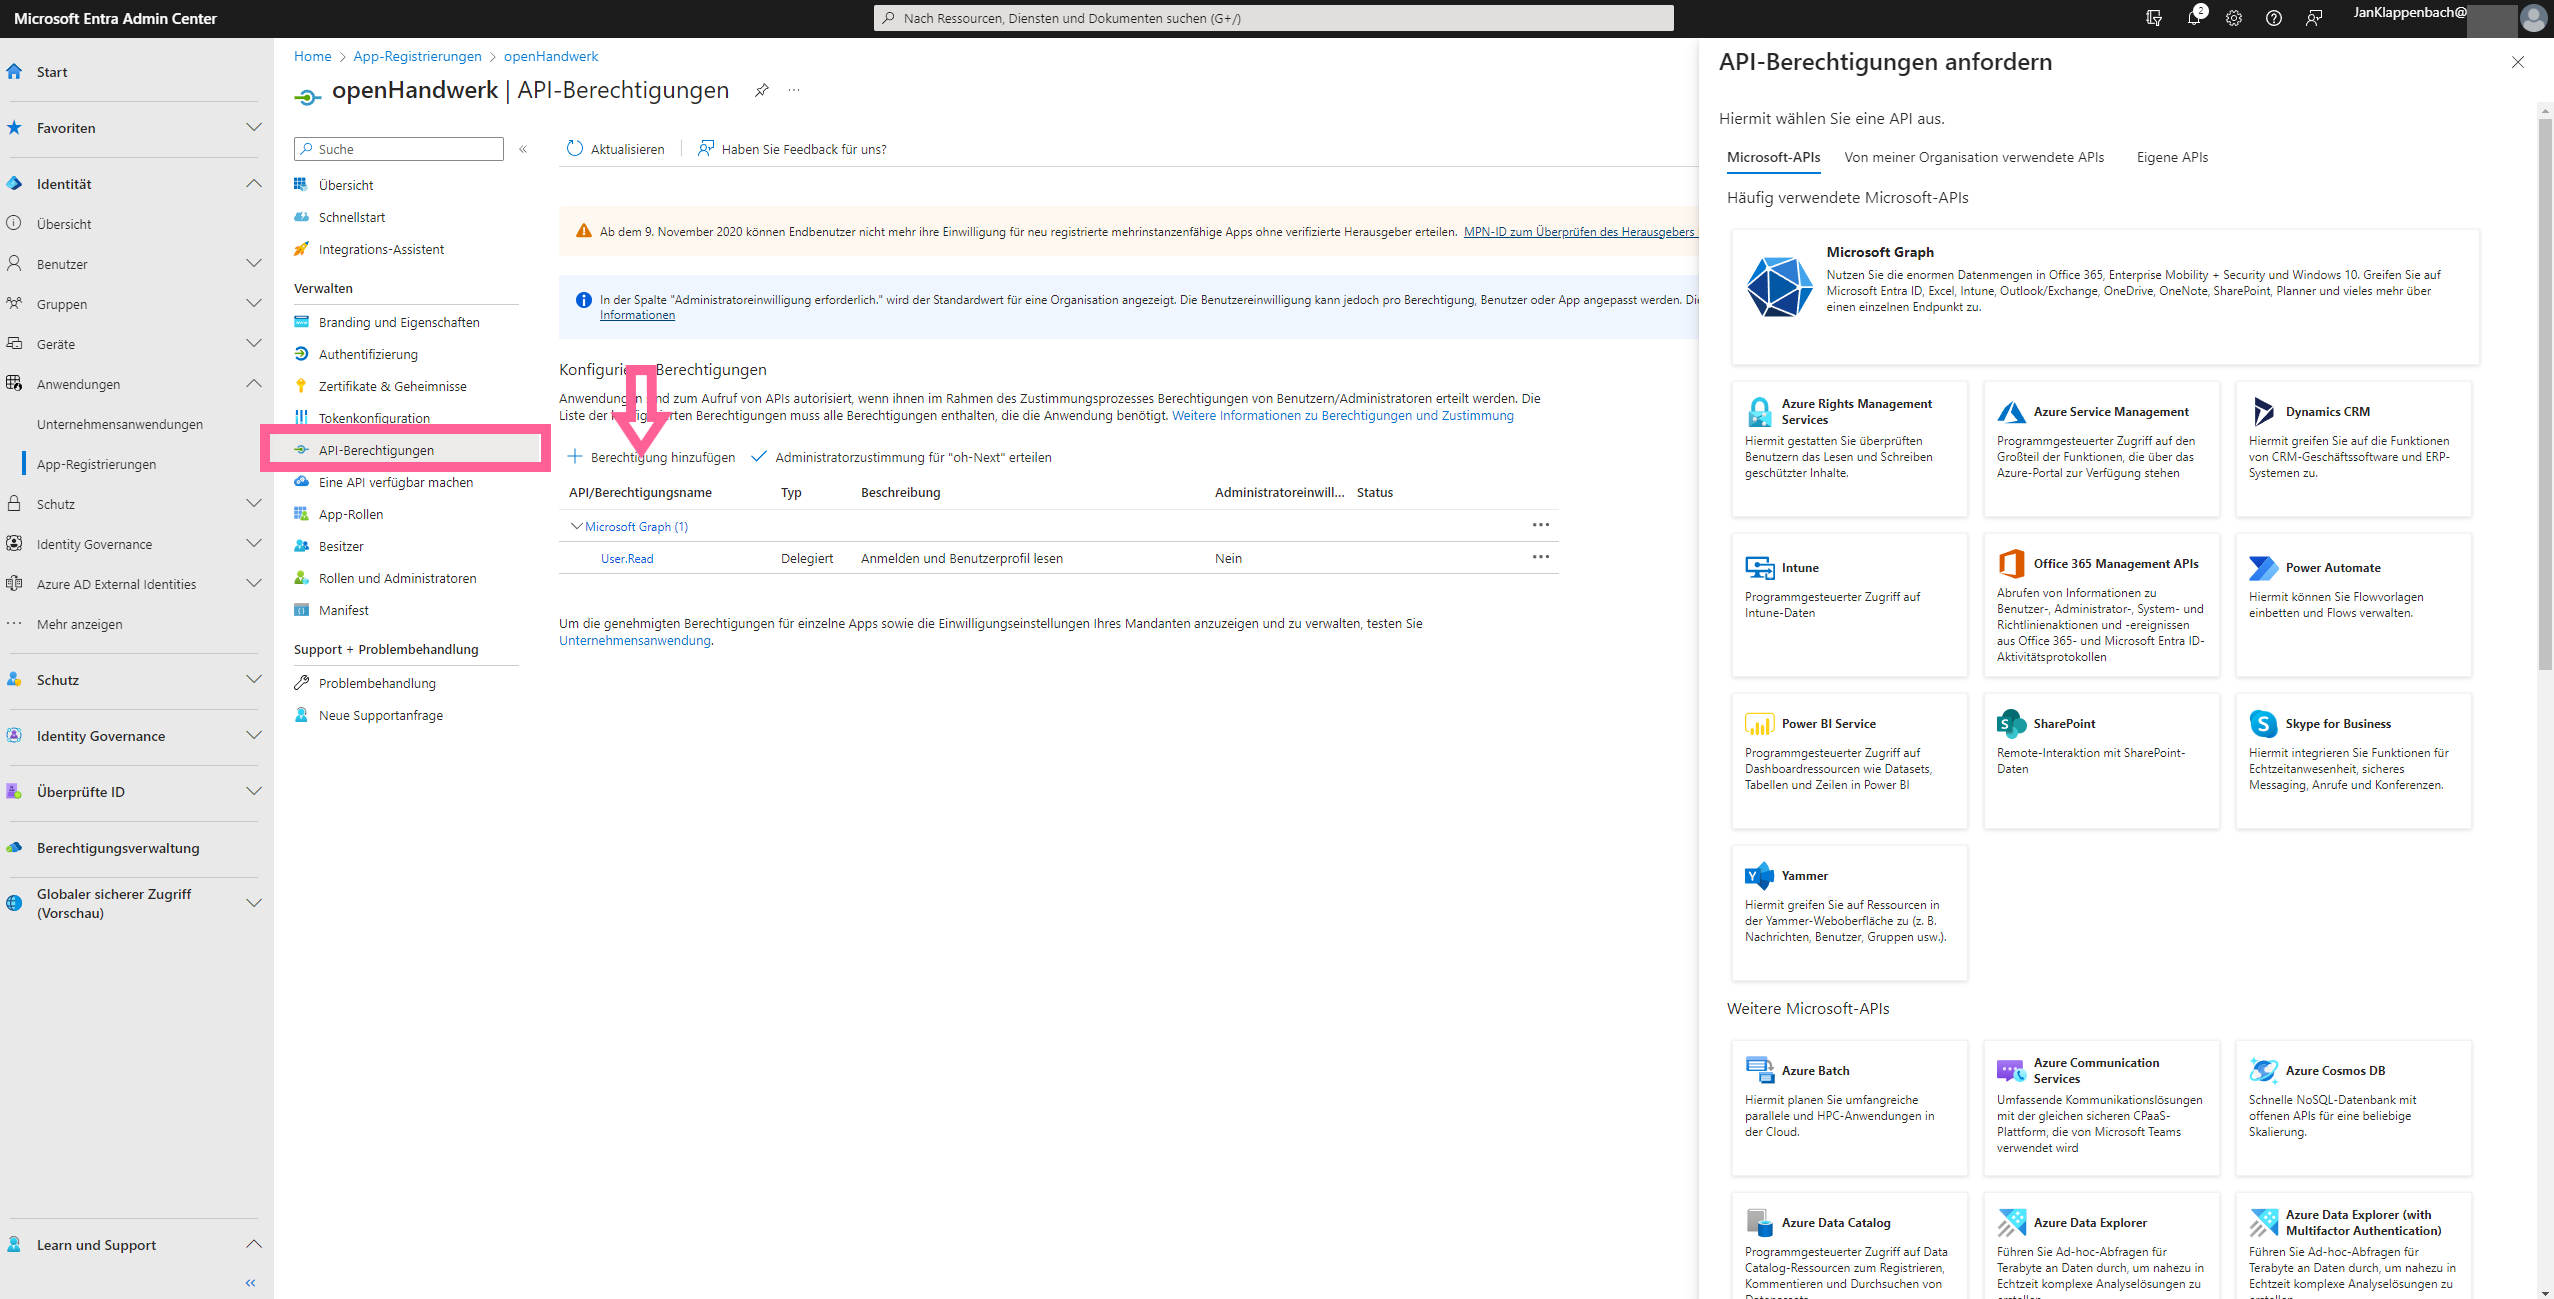Open more options for Microsoft Graph row
2554x1299 pixels.
(1541, 525)
